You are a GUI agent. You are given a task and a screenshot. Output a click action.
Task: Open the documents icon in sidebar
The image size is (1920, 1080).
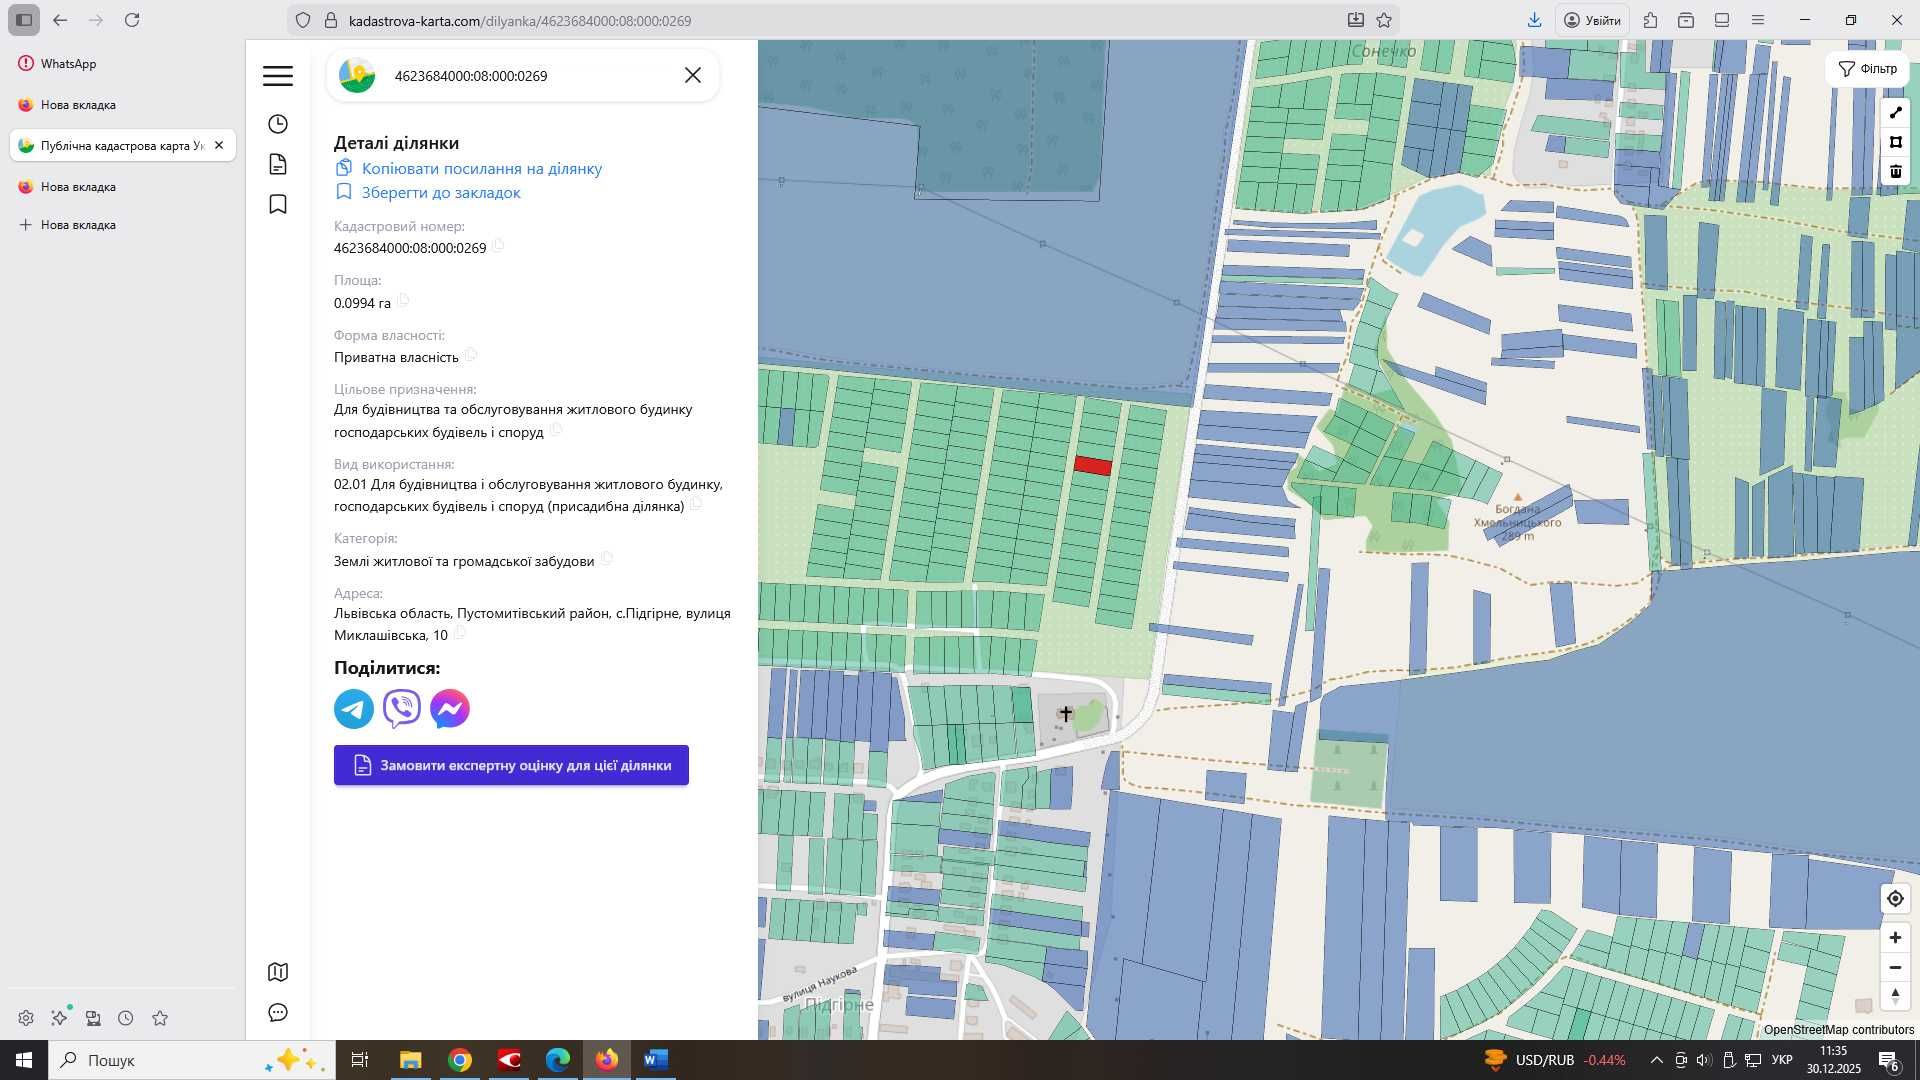click(278, 164)
